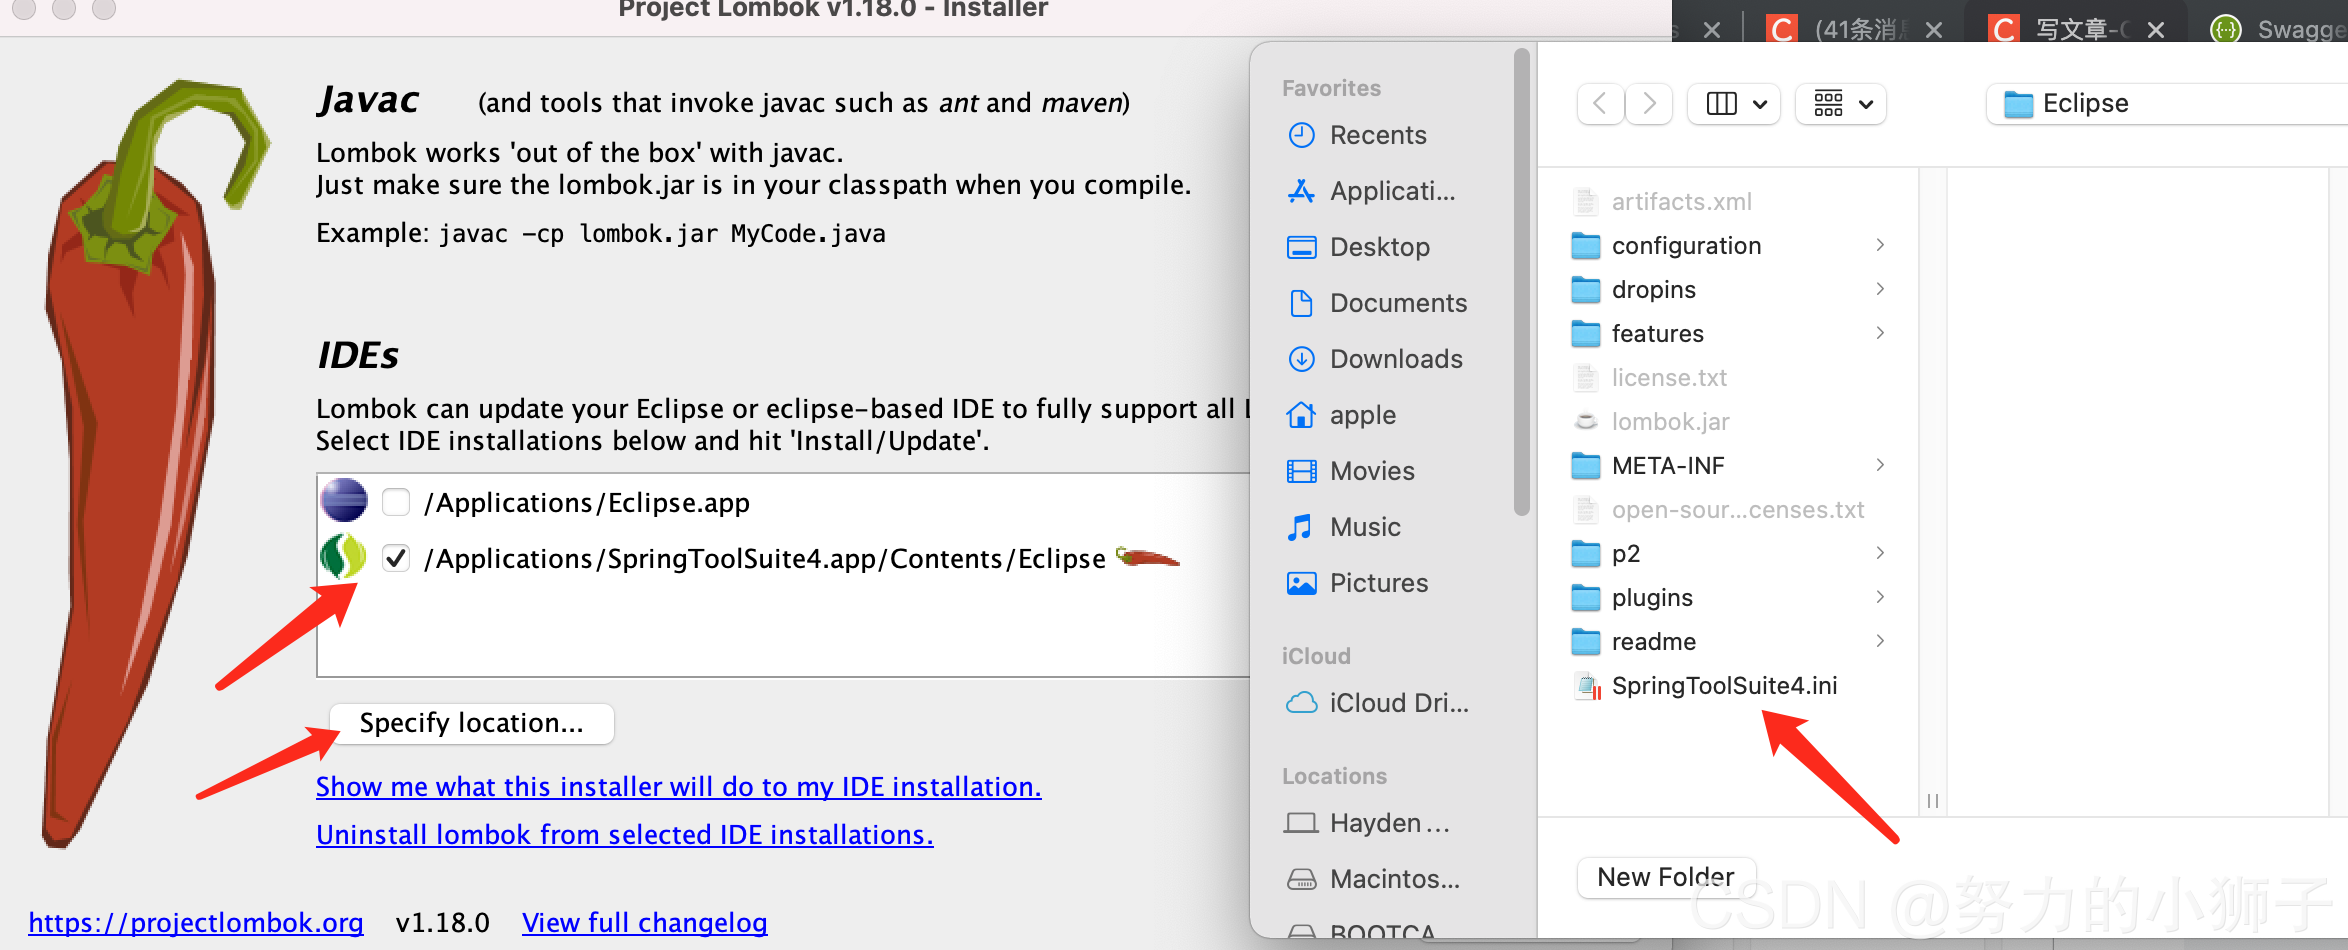Select the META-INF folder

point(1668,465)
